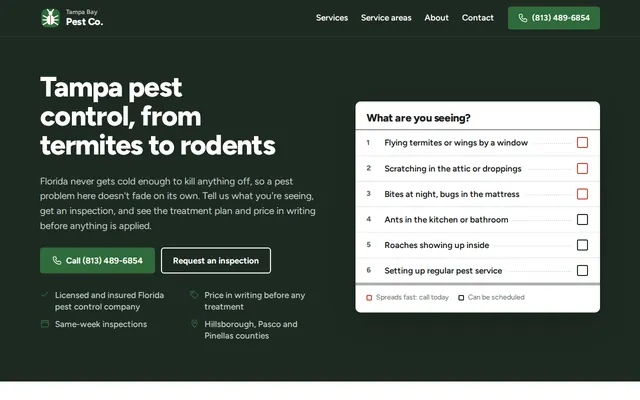Open the Services nav item
The height and width of the screenshot is (400, 640).
point(332,18)
